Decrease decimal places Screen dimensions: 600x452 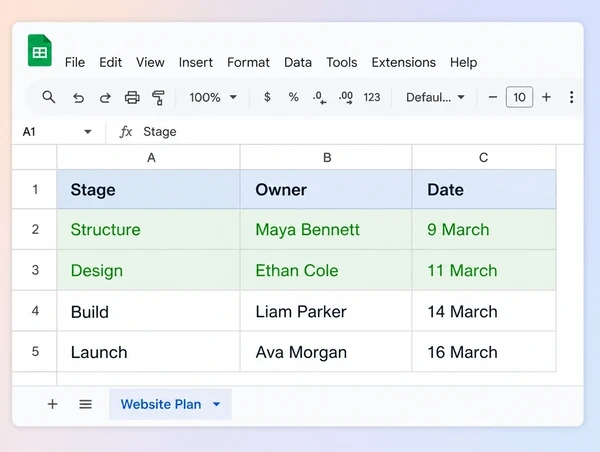pyautogui.click(x=320, y=98)
